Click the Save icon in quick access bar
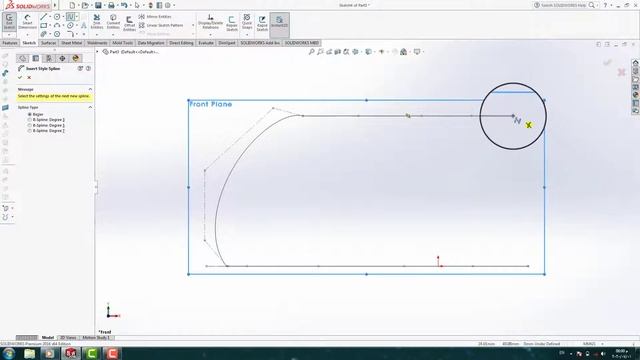 98,5
